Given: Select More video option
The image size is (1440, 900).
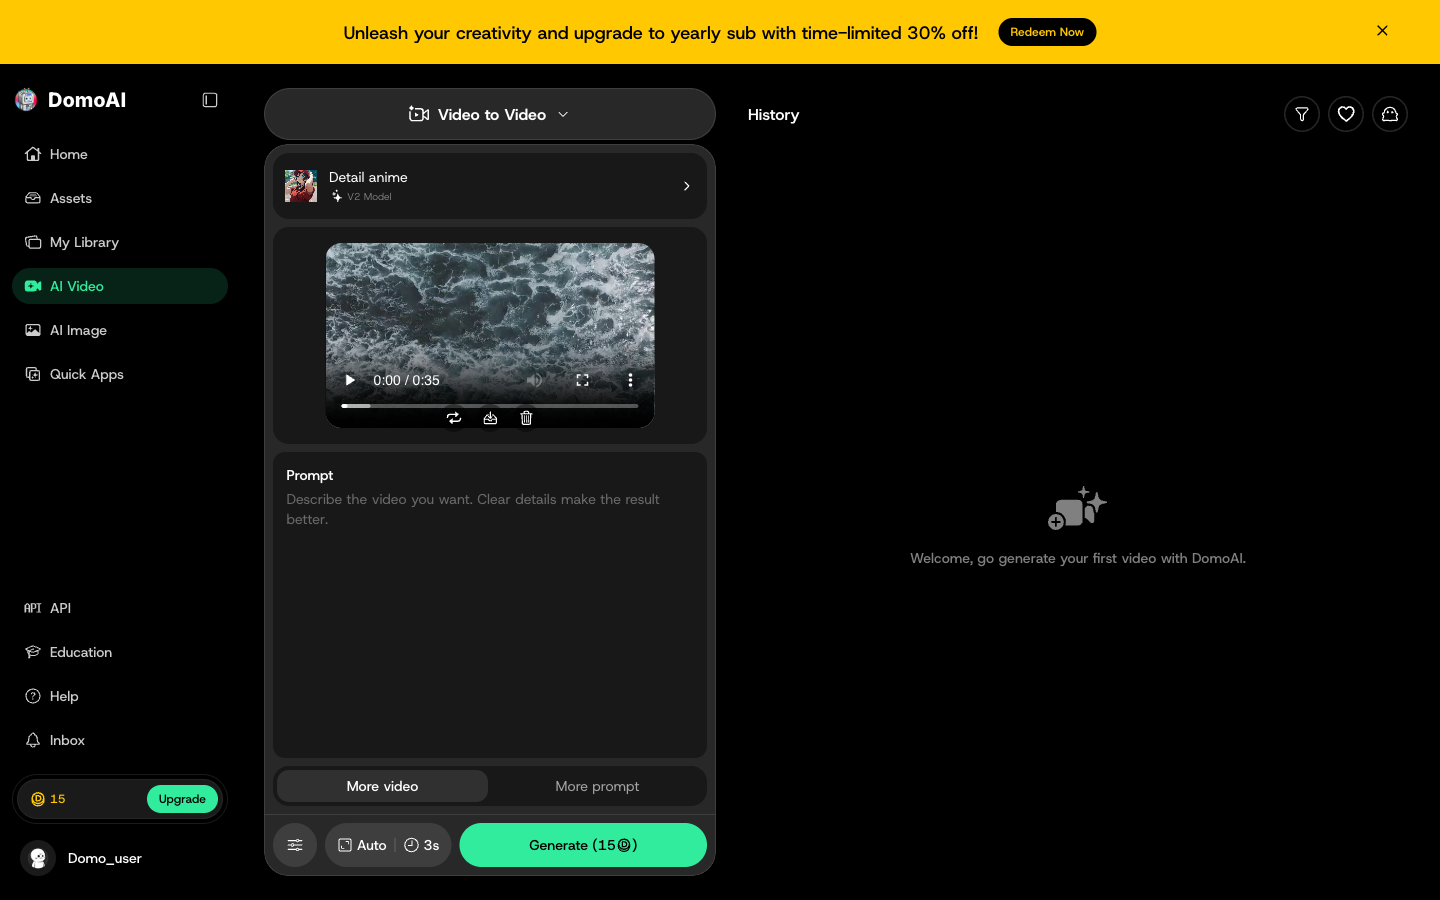Looking at the screenshot, I should [382, 786].
